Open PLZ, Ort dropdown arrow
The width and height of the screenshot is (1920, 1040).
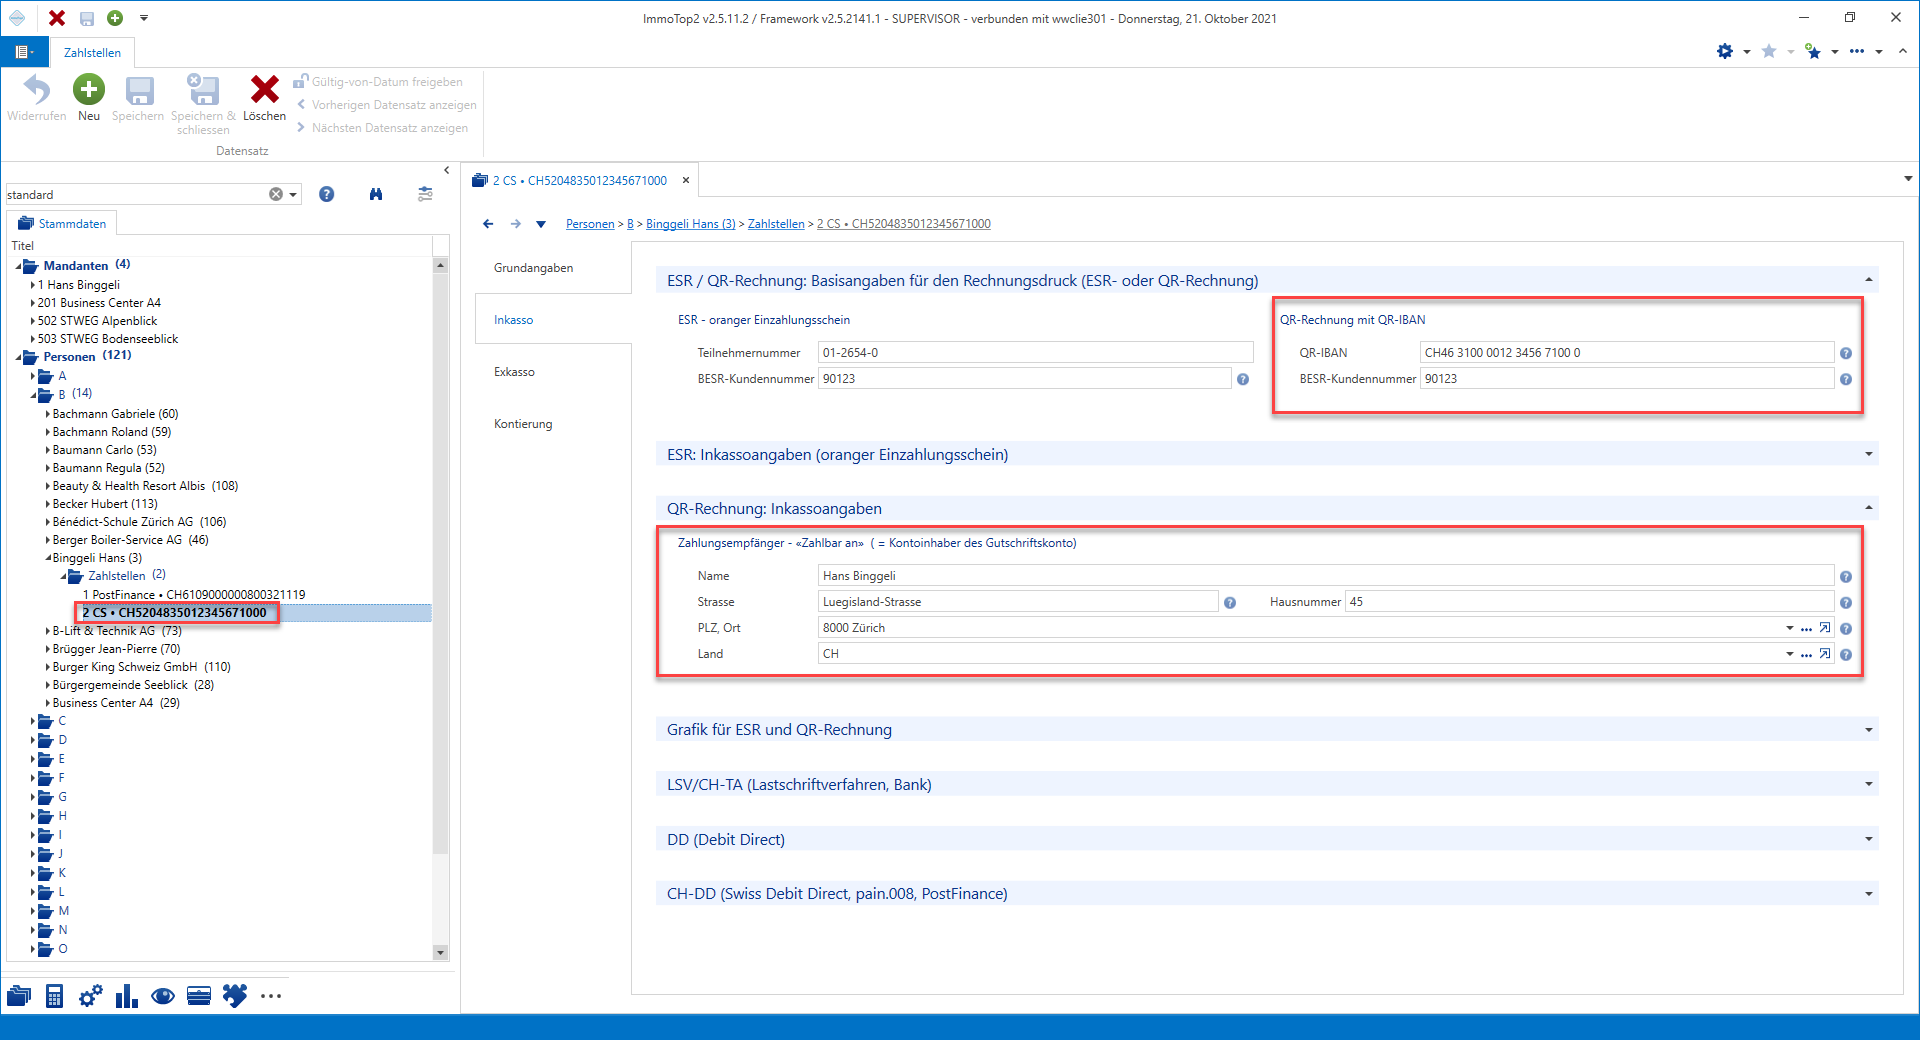click(x=1789, y=628)
